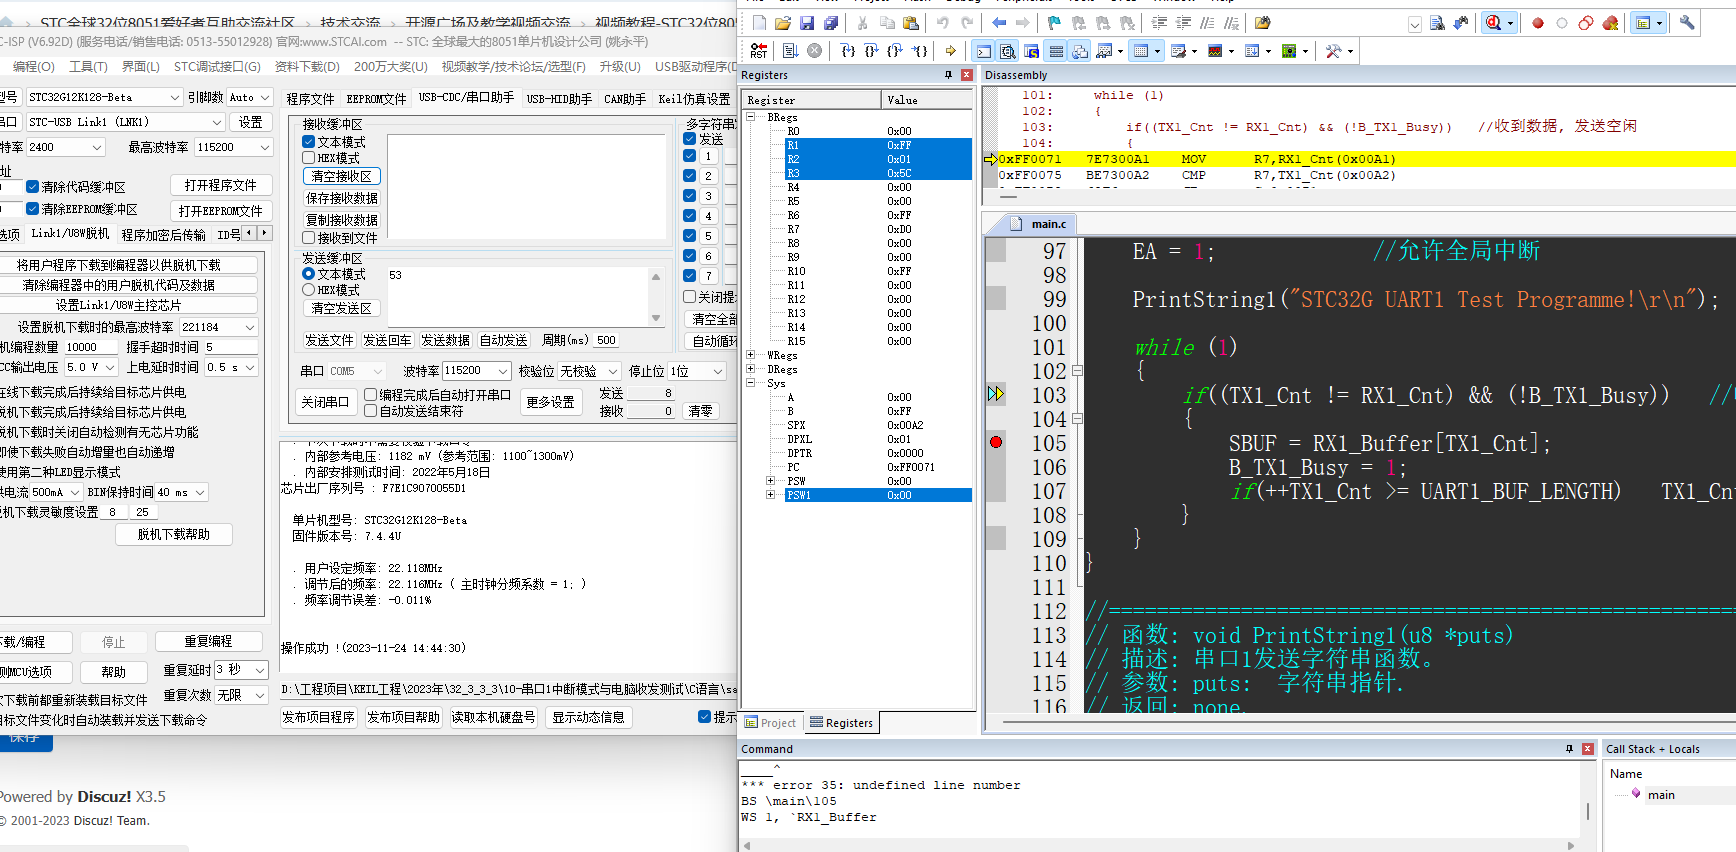Image resolution: width=1736 pixels, height=852 pixels.
Task: Click the Undo arrow icon
Action: pyautogui.click(x=943, y=23)
